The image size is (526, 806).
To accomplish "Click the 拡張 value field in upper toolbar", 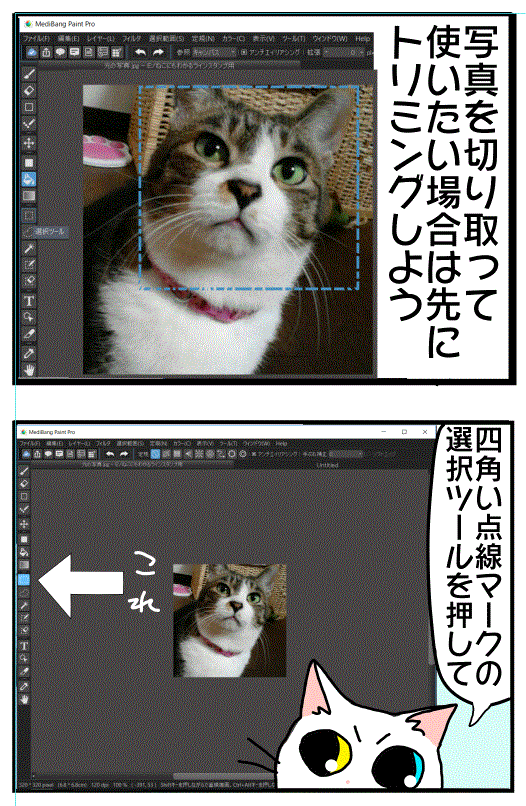I will [x=342, y=52].
